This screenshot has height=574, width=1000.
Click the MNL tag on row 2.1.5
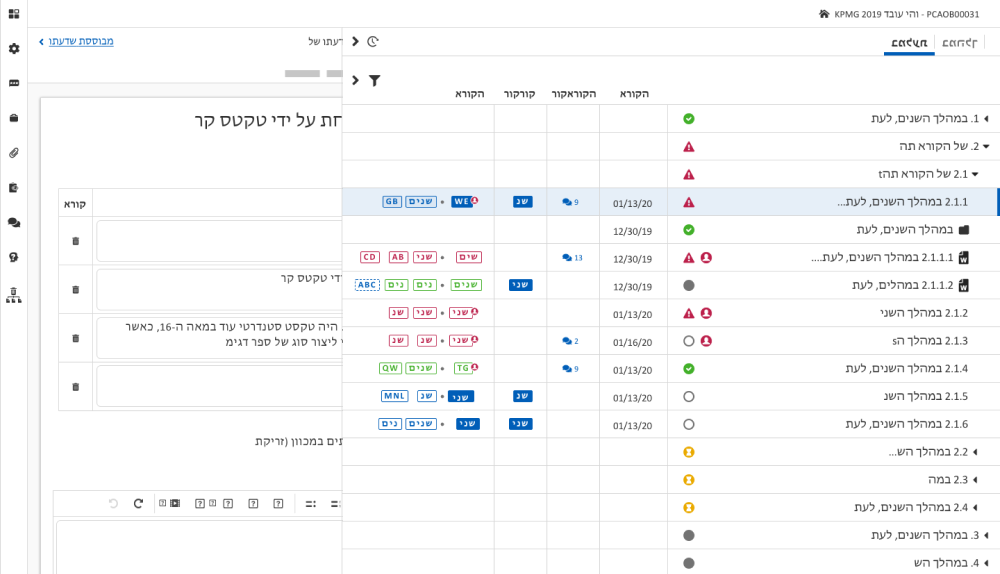394,396
